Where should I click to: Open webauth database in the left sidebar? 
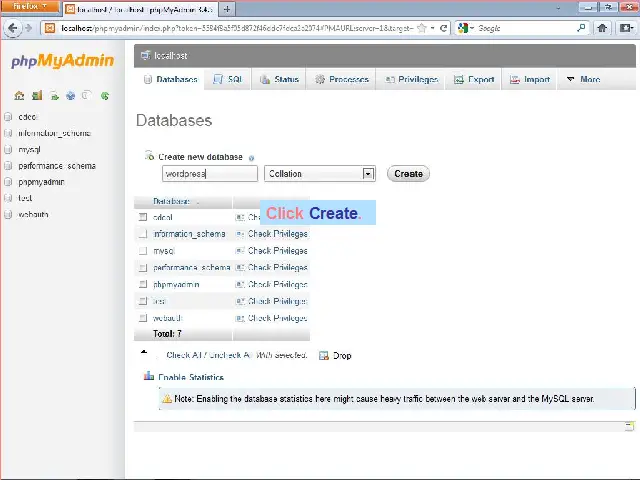tap(33, 214)
